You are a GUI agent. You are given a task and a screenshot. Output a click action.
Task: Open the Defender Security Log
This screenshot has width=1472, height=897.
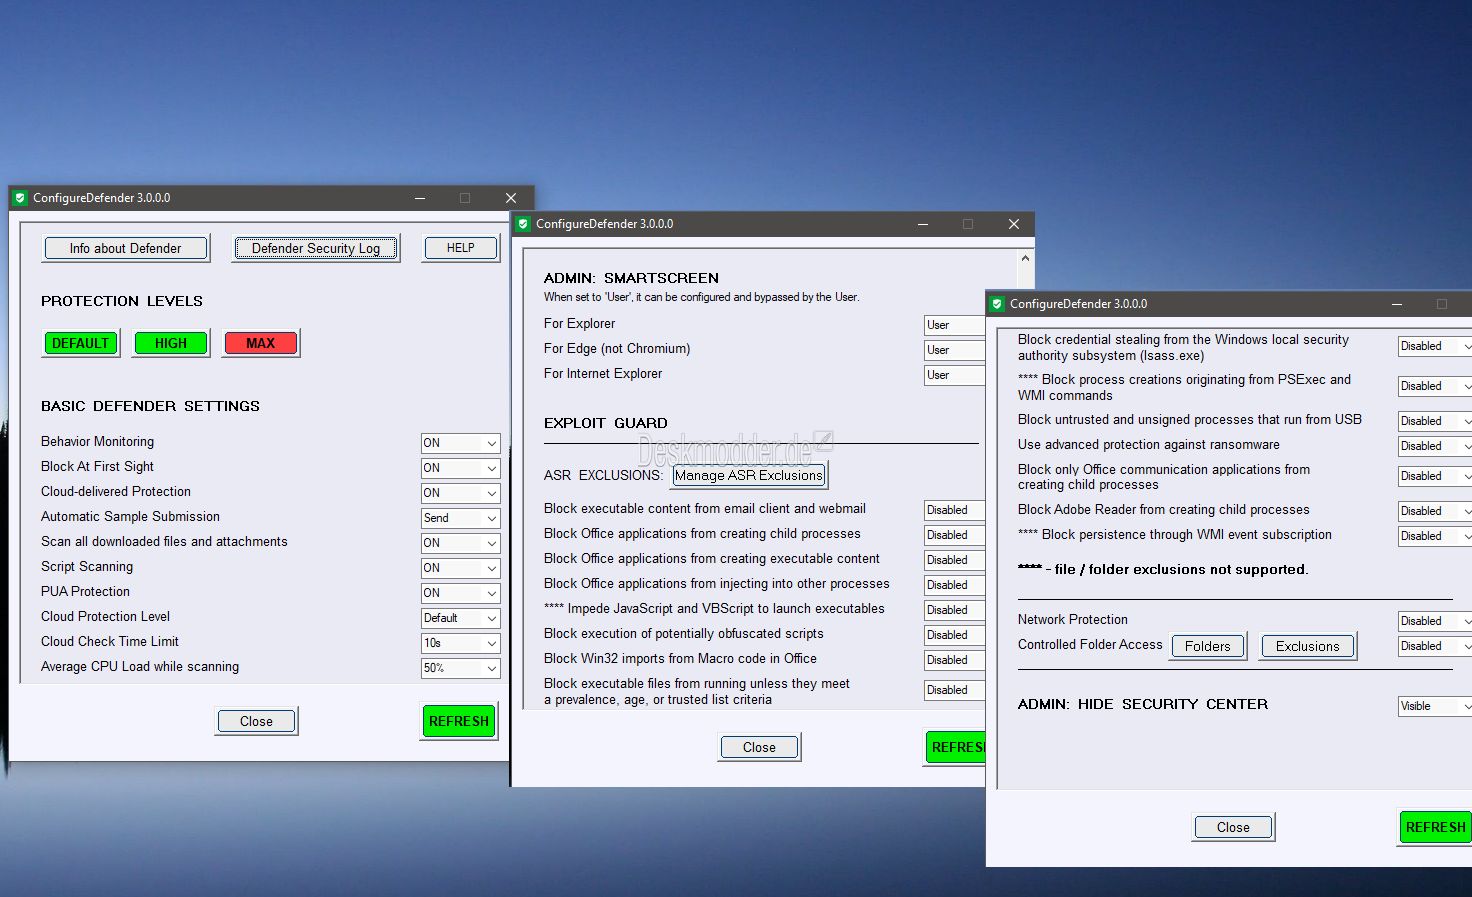316,248
